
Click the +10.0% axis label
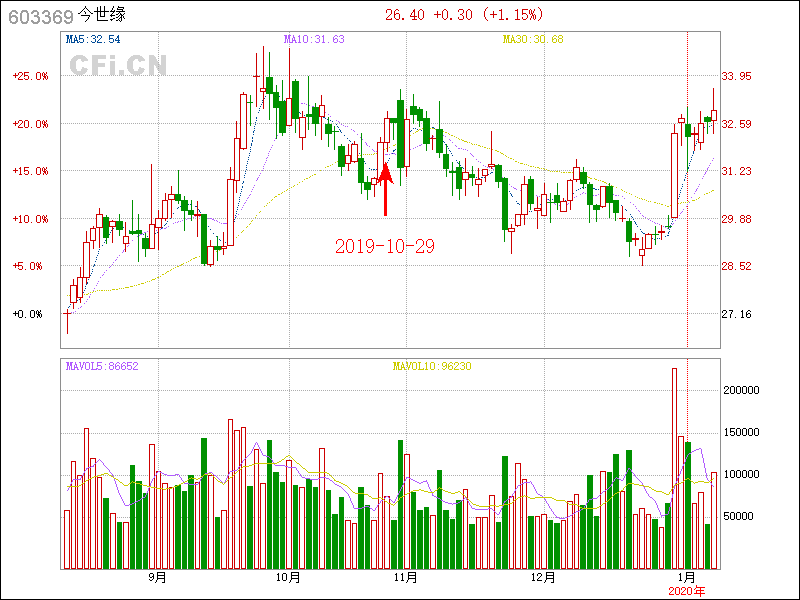pyautogui.click(x=30, y=219)
